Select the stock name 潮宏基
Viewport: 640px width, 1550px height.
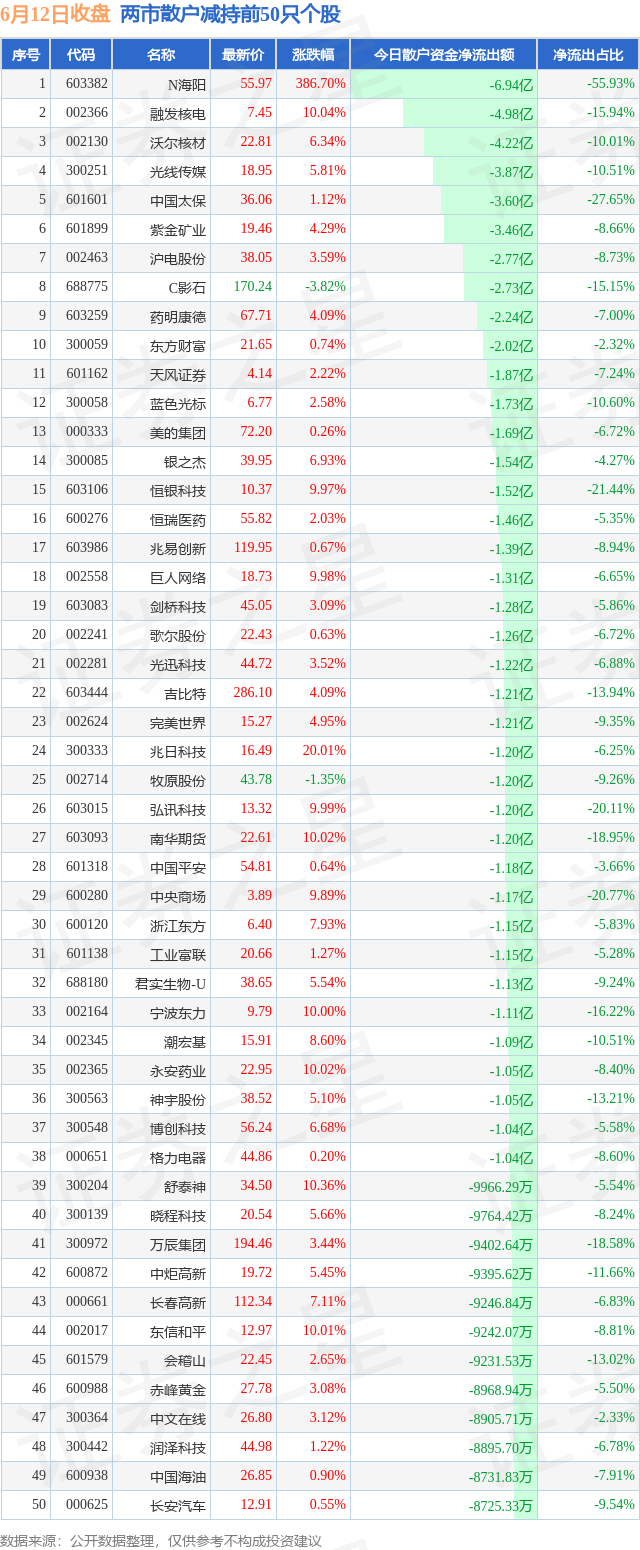pyautogui.click(x=185, y=1041)
